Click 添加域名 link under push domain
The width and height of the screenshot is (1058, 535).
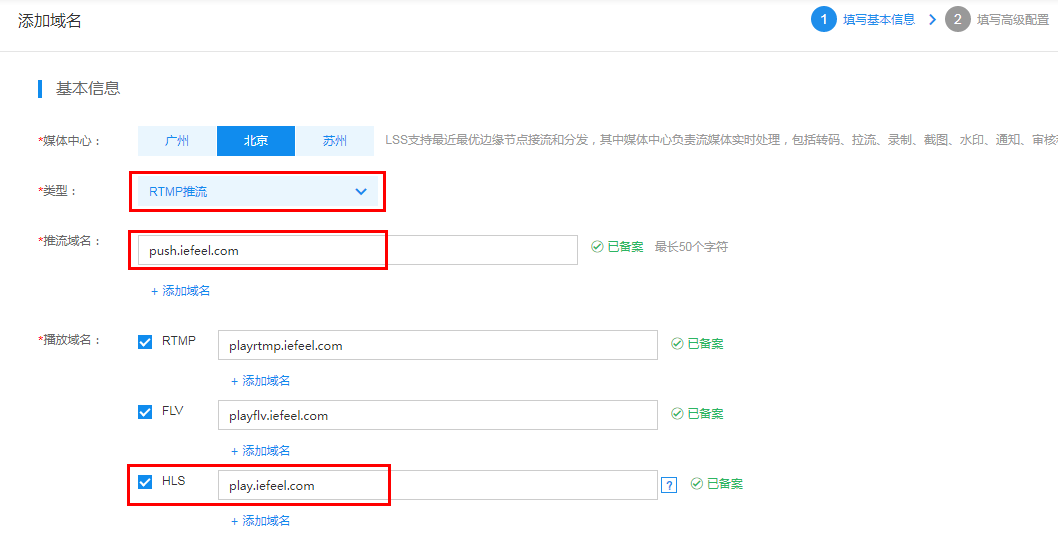pyautogui.click(x=181, y=291)
